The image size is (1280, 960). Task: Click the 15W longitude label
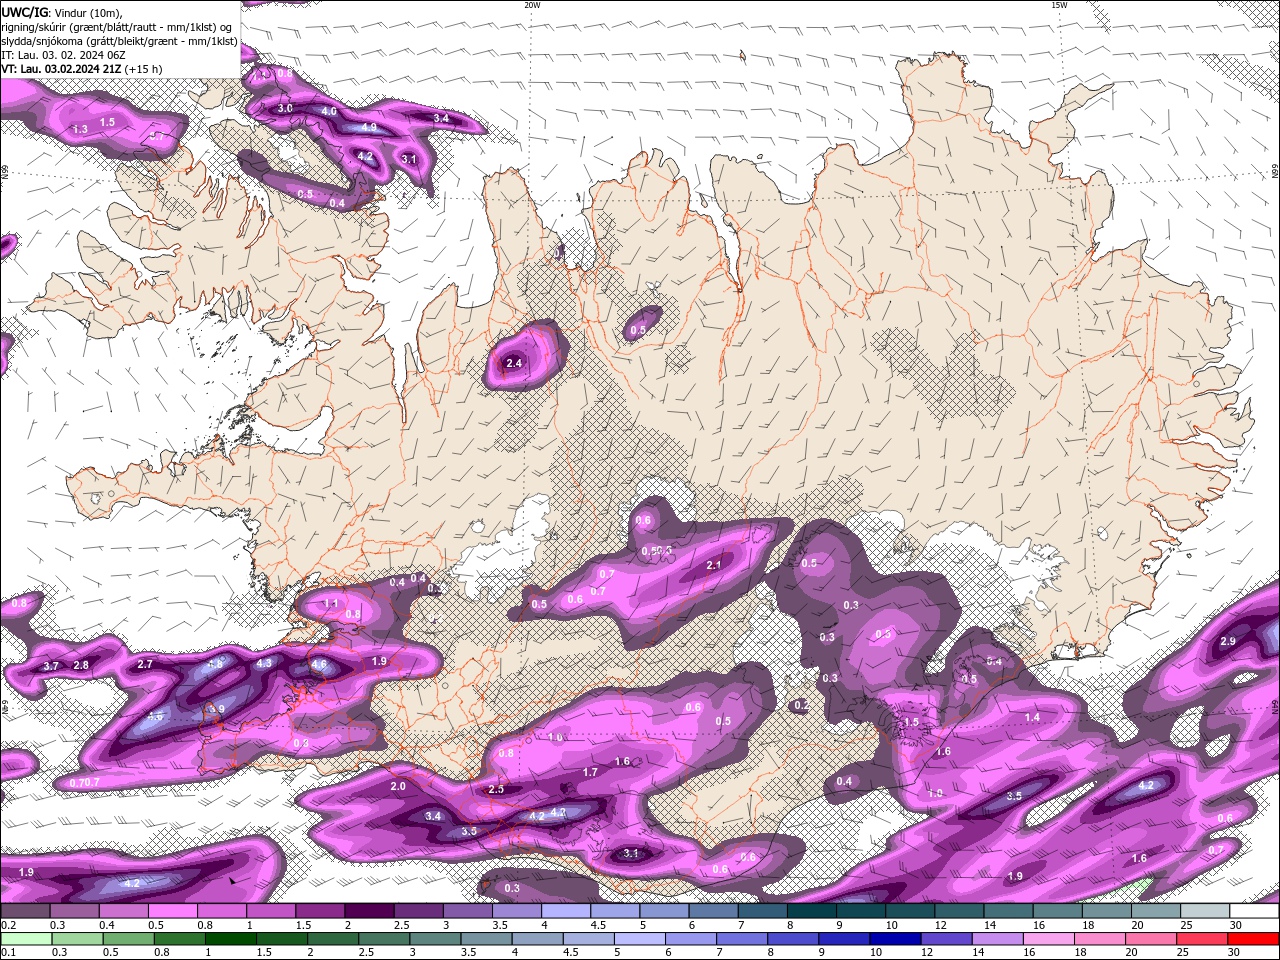pyautogui.click(x=1059, y=5)
